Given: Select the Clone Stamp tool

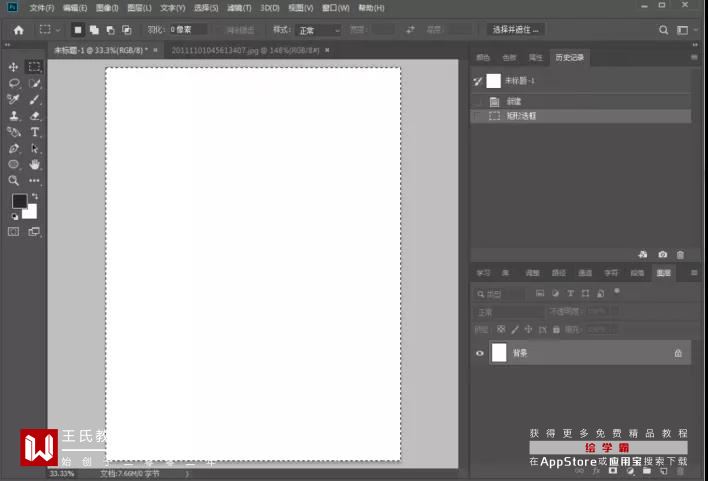Looking at the screenshot, I should coord(14,116).
